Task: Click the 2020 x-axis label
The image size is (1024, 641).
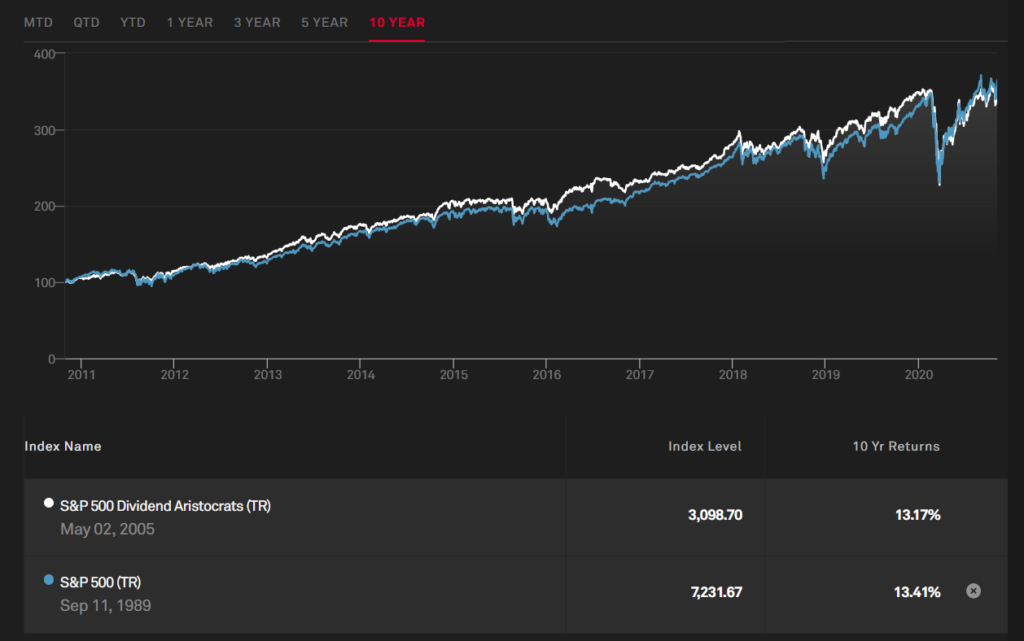Action: [919, 375]
